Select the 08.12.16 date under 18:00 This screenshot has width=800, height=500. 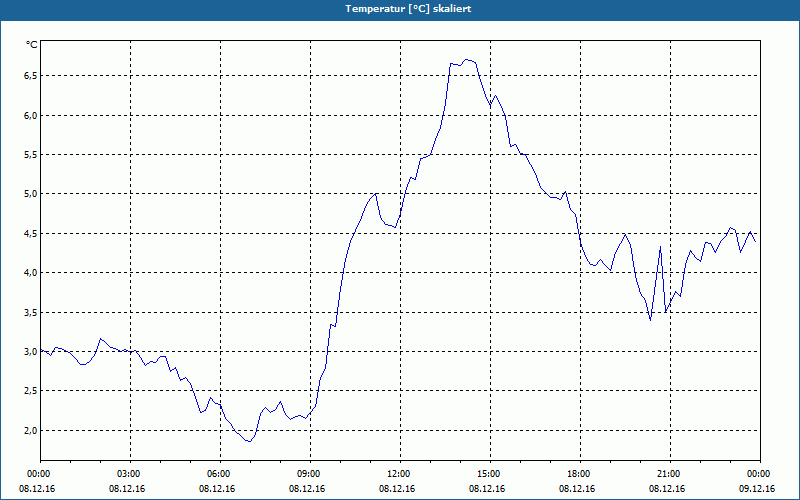click(577, 489)
